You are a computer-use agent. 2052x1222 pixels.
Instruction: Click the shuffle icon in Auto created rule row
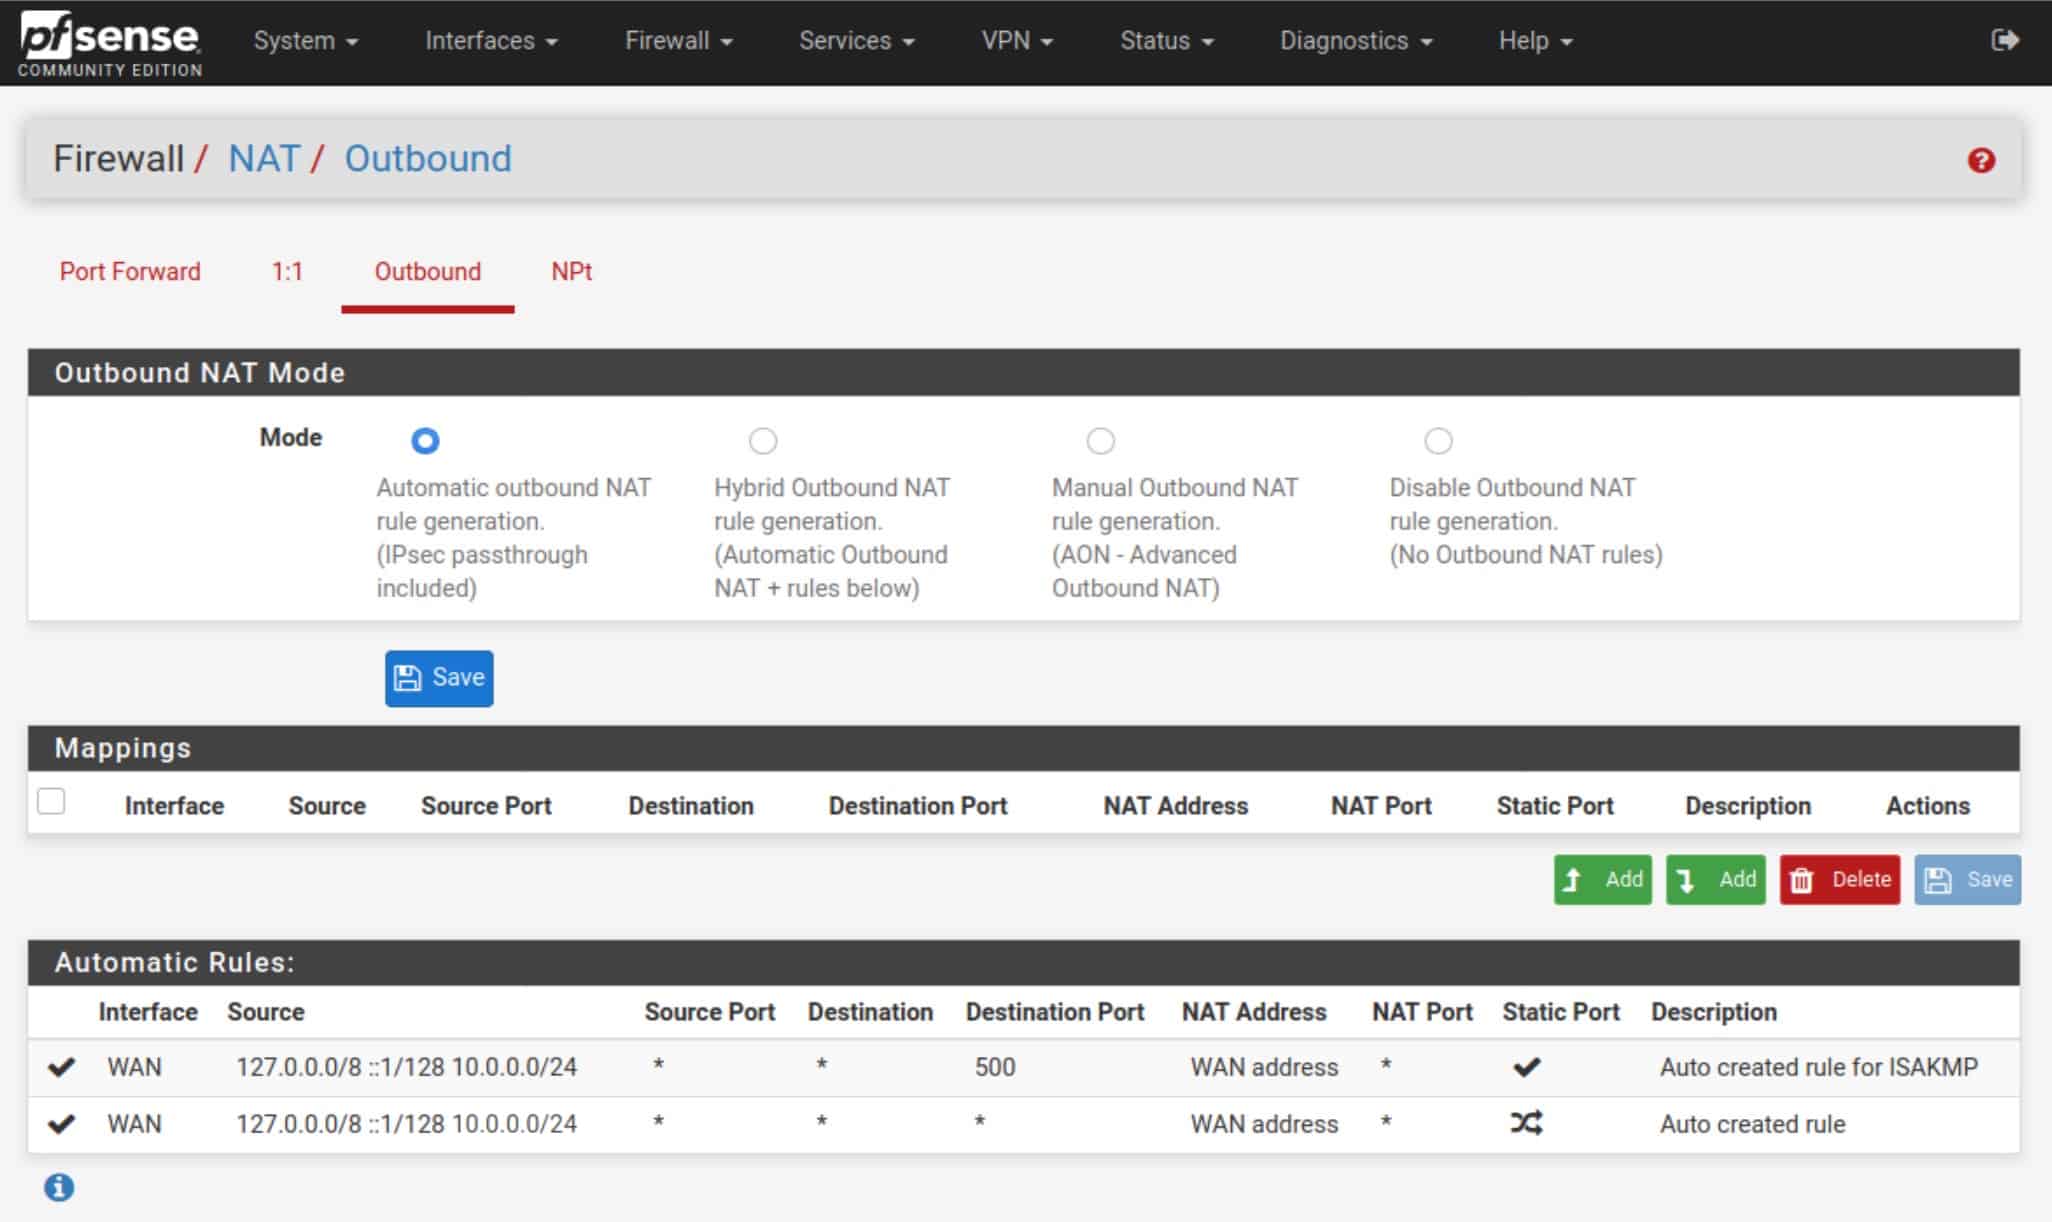pyautogui.click(x=1526, y=1123)
